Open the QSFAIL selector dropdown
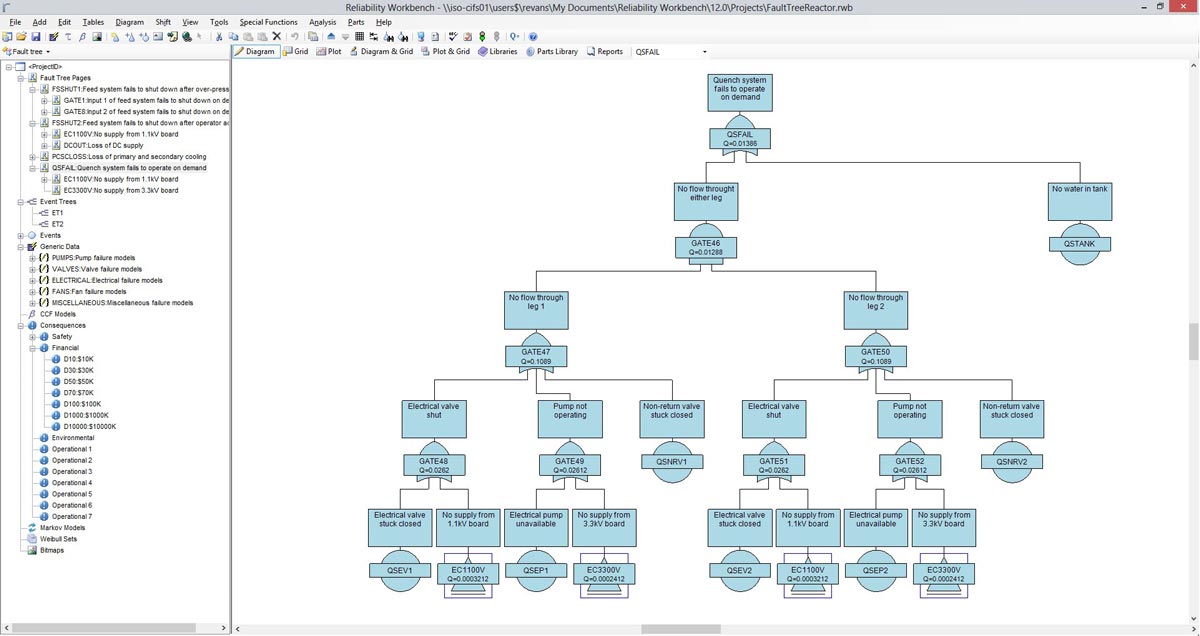Viewport: 1200px width, 636px height. pyautogui.click(x=704, y=51)
